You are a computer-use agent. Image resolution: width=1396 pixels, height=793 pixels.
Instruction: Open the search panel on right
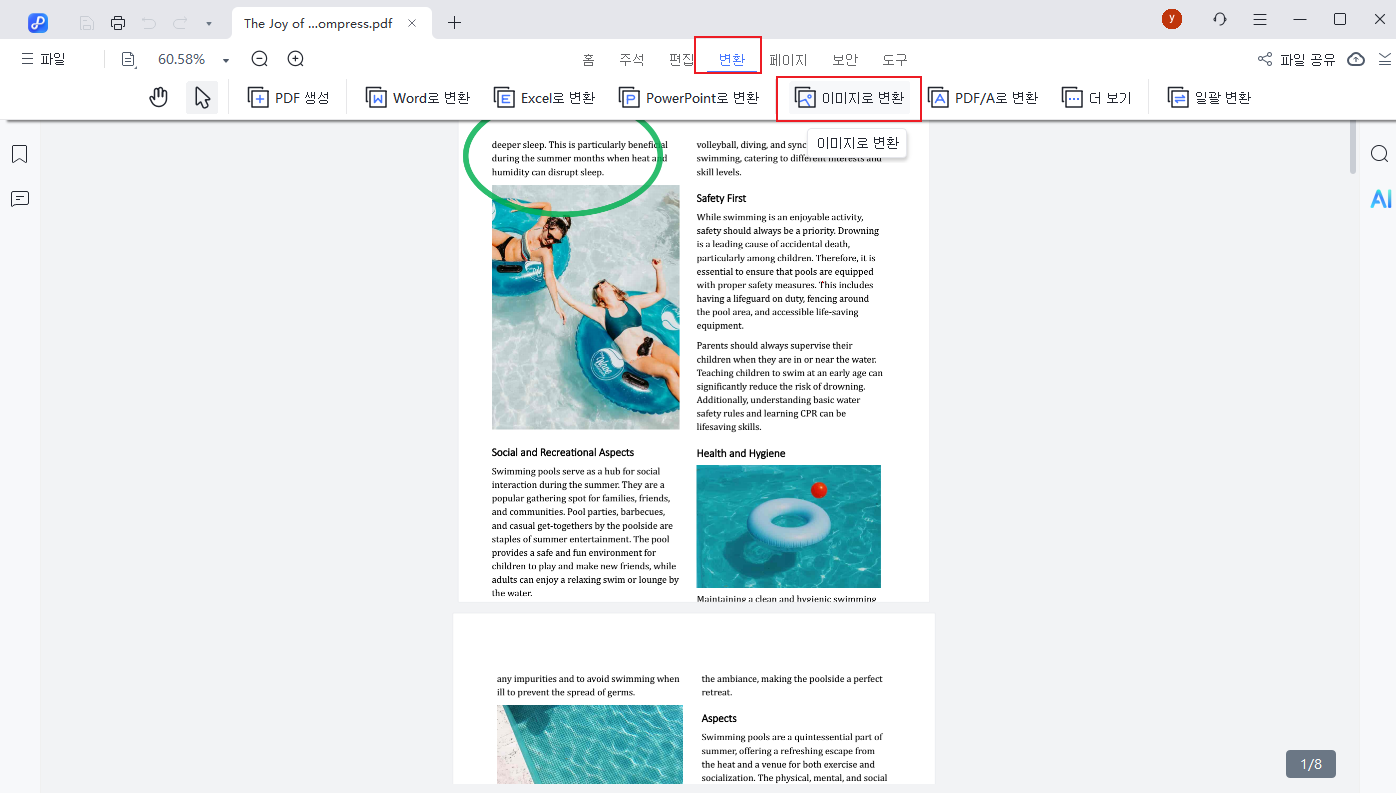[x=1379, y=154]
